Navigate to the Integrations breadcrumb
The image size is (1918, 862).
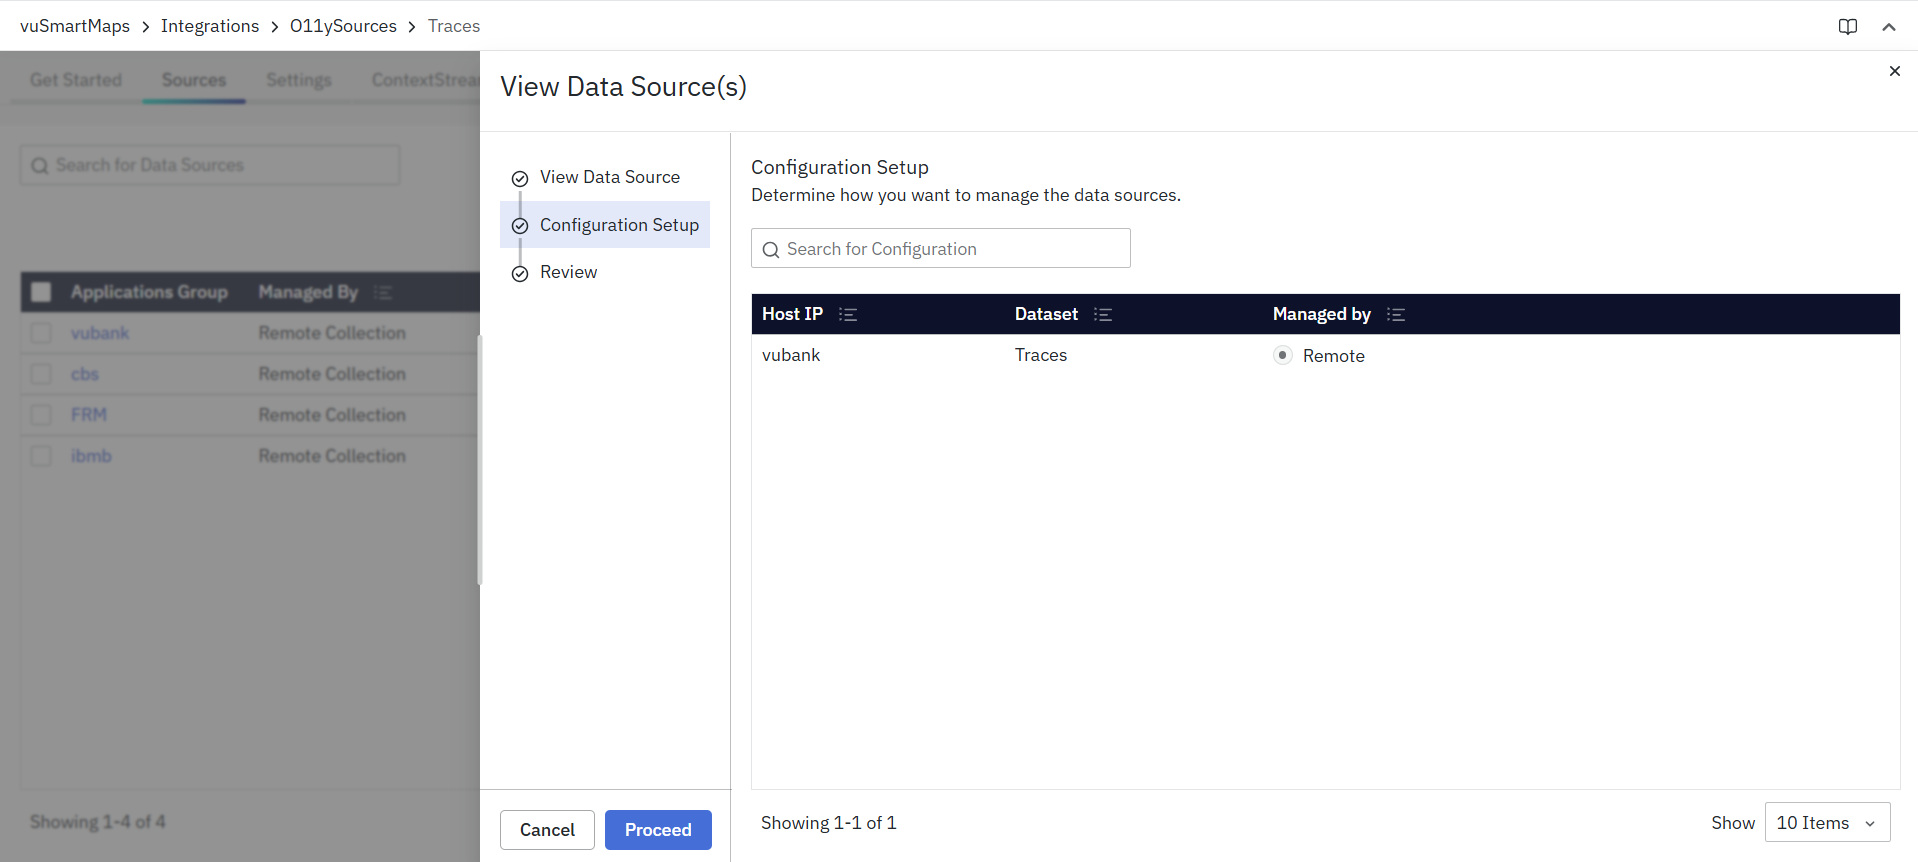(x=210, y=26)
